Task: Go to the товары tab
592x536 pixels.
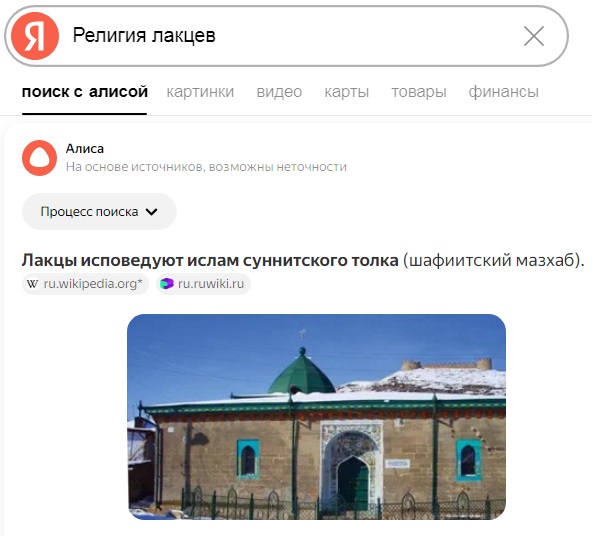Action: tap(419, 92)
